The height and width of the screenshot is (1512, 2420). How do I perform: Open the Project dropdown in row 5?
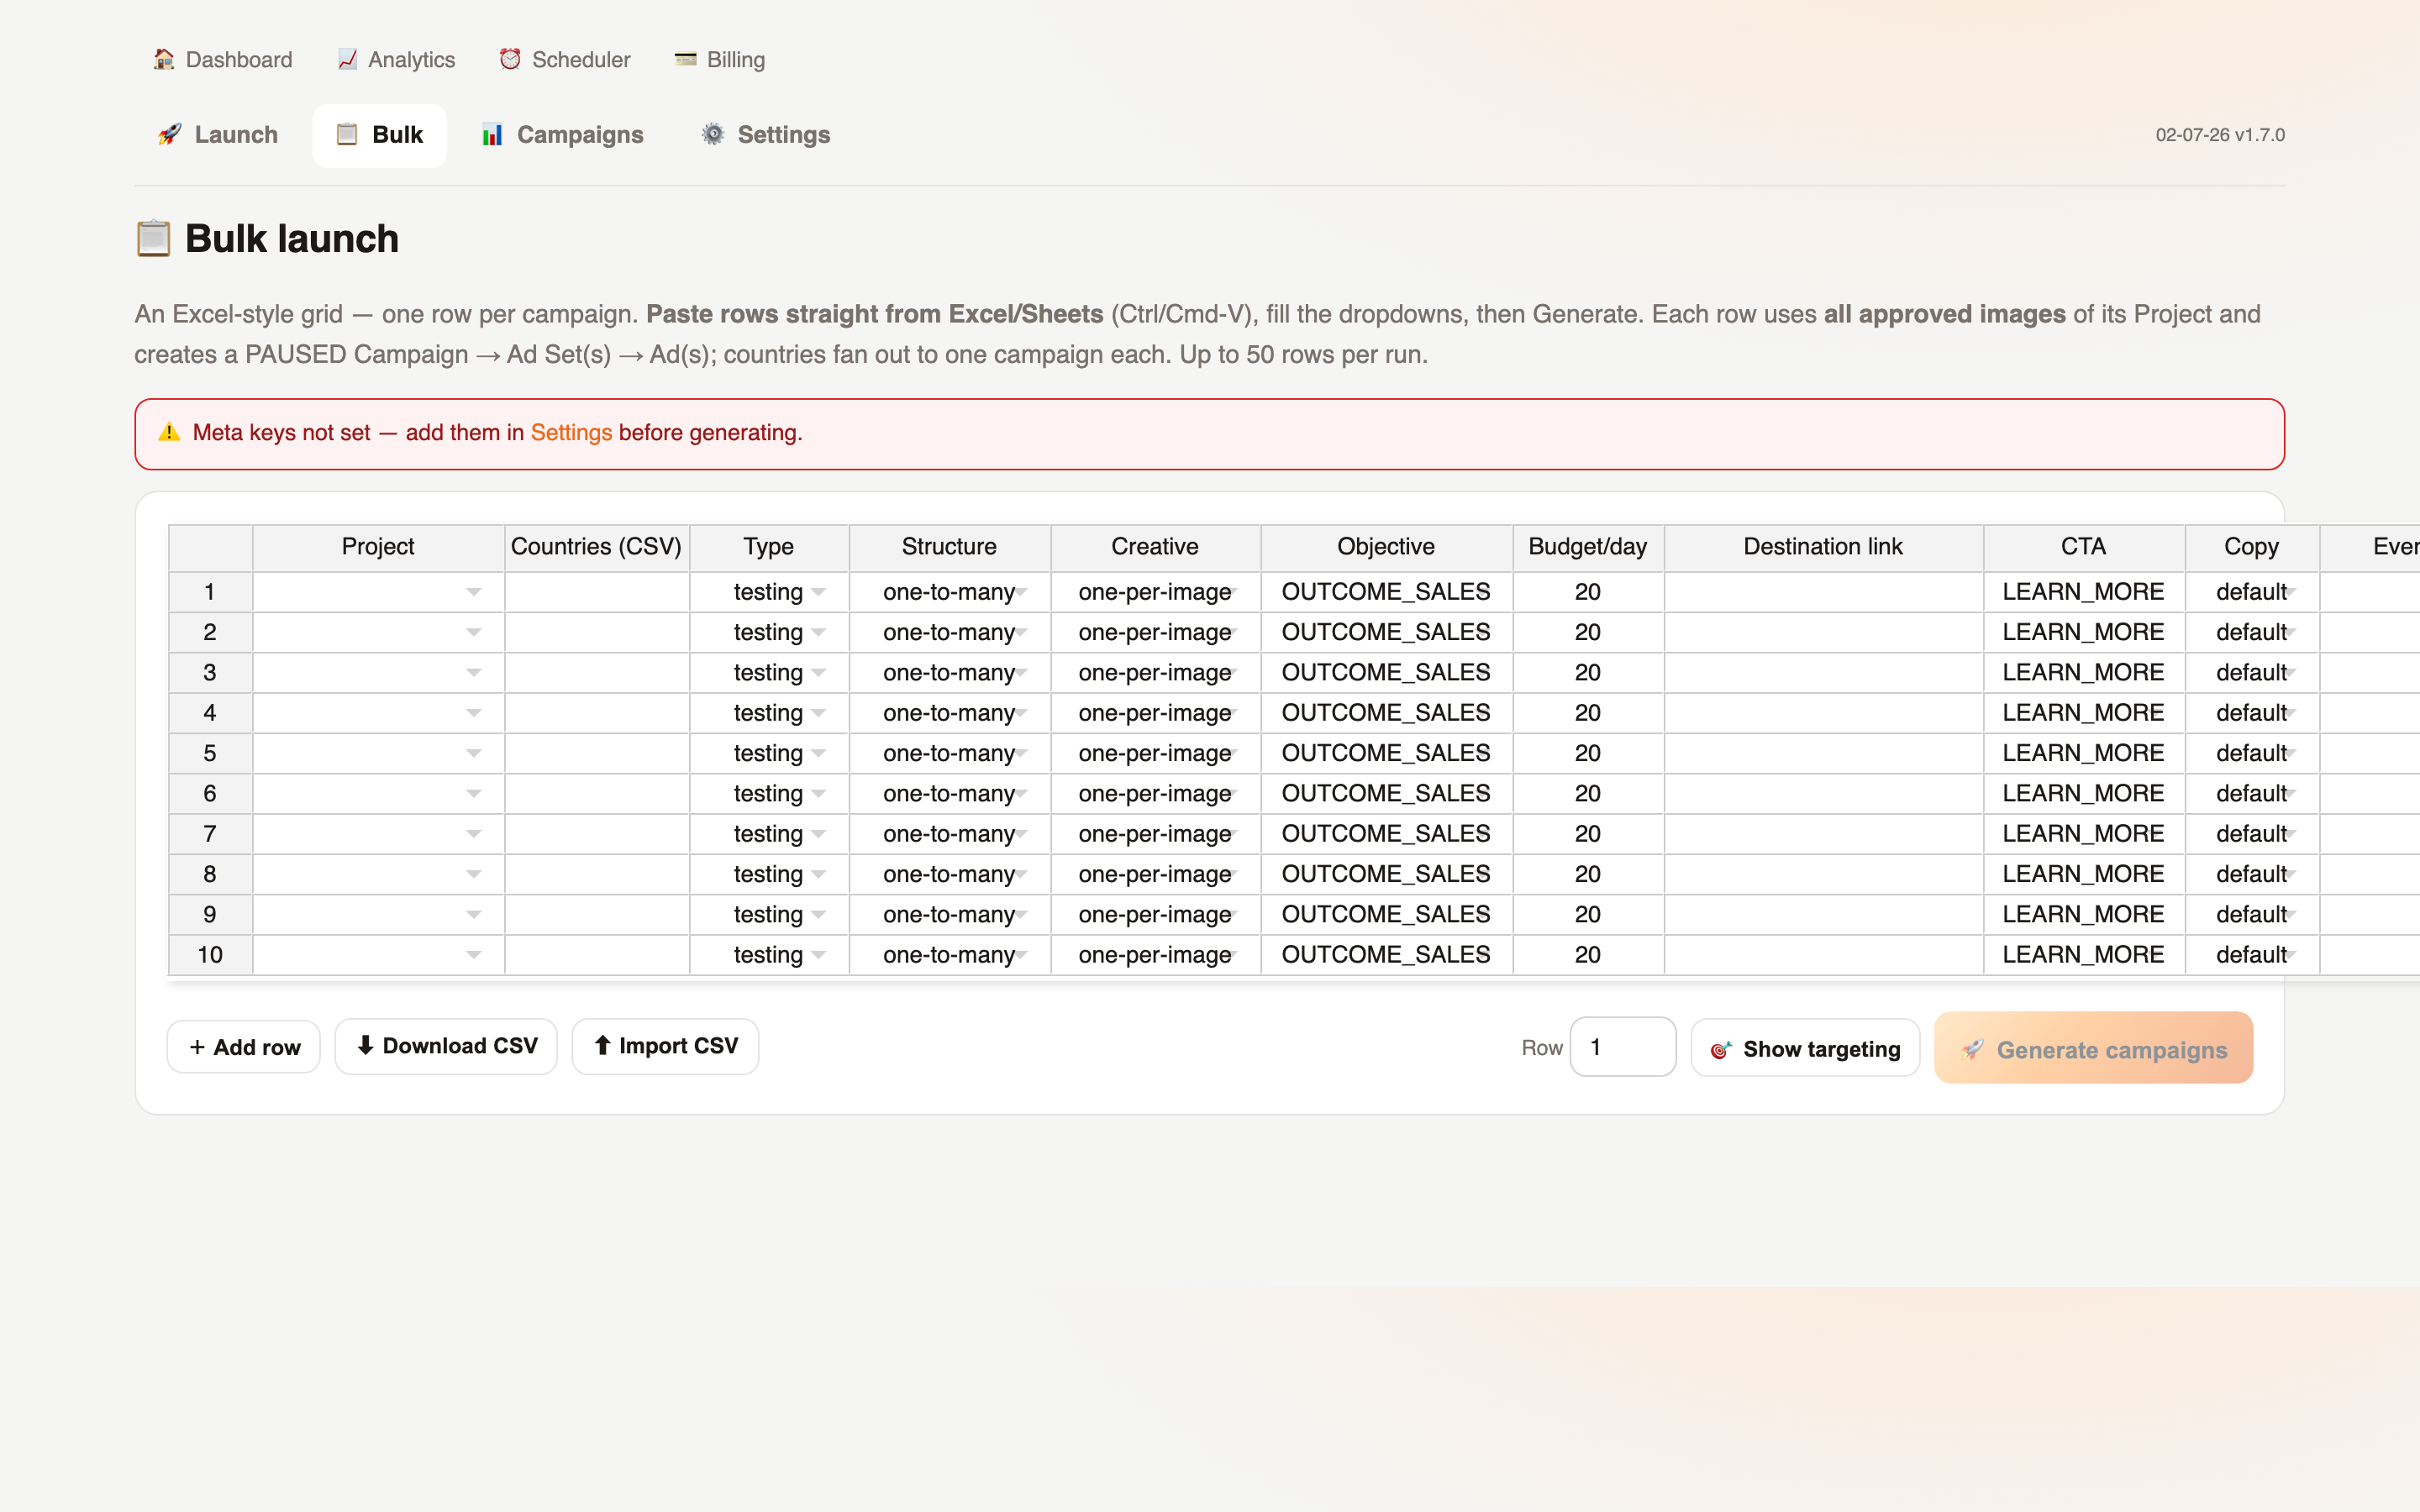point(474,753)
